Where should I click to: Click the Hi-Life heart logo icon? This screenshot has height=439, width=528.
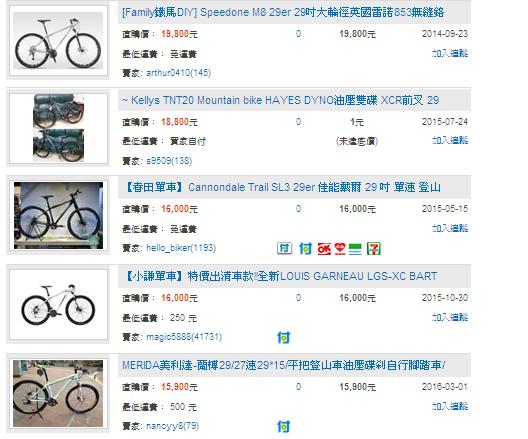(340, 249)
